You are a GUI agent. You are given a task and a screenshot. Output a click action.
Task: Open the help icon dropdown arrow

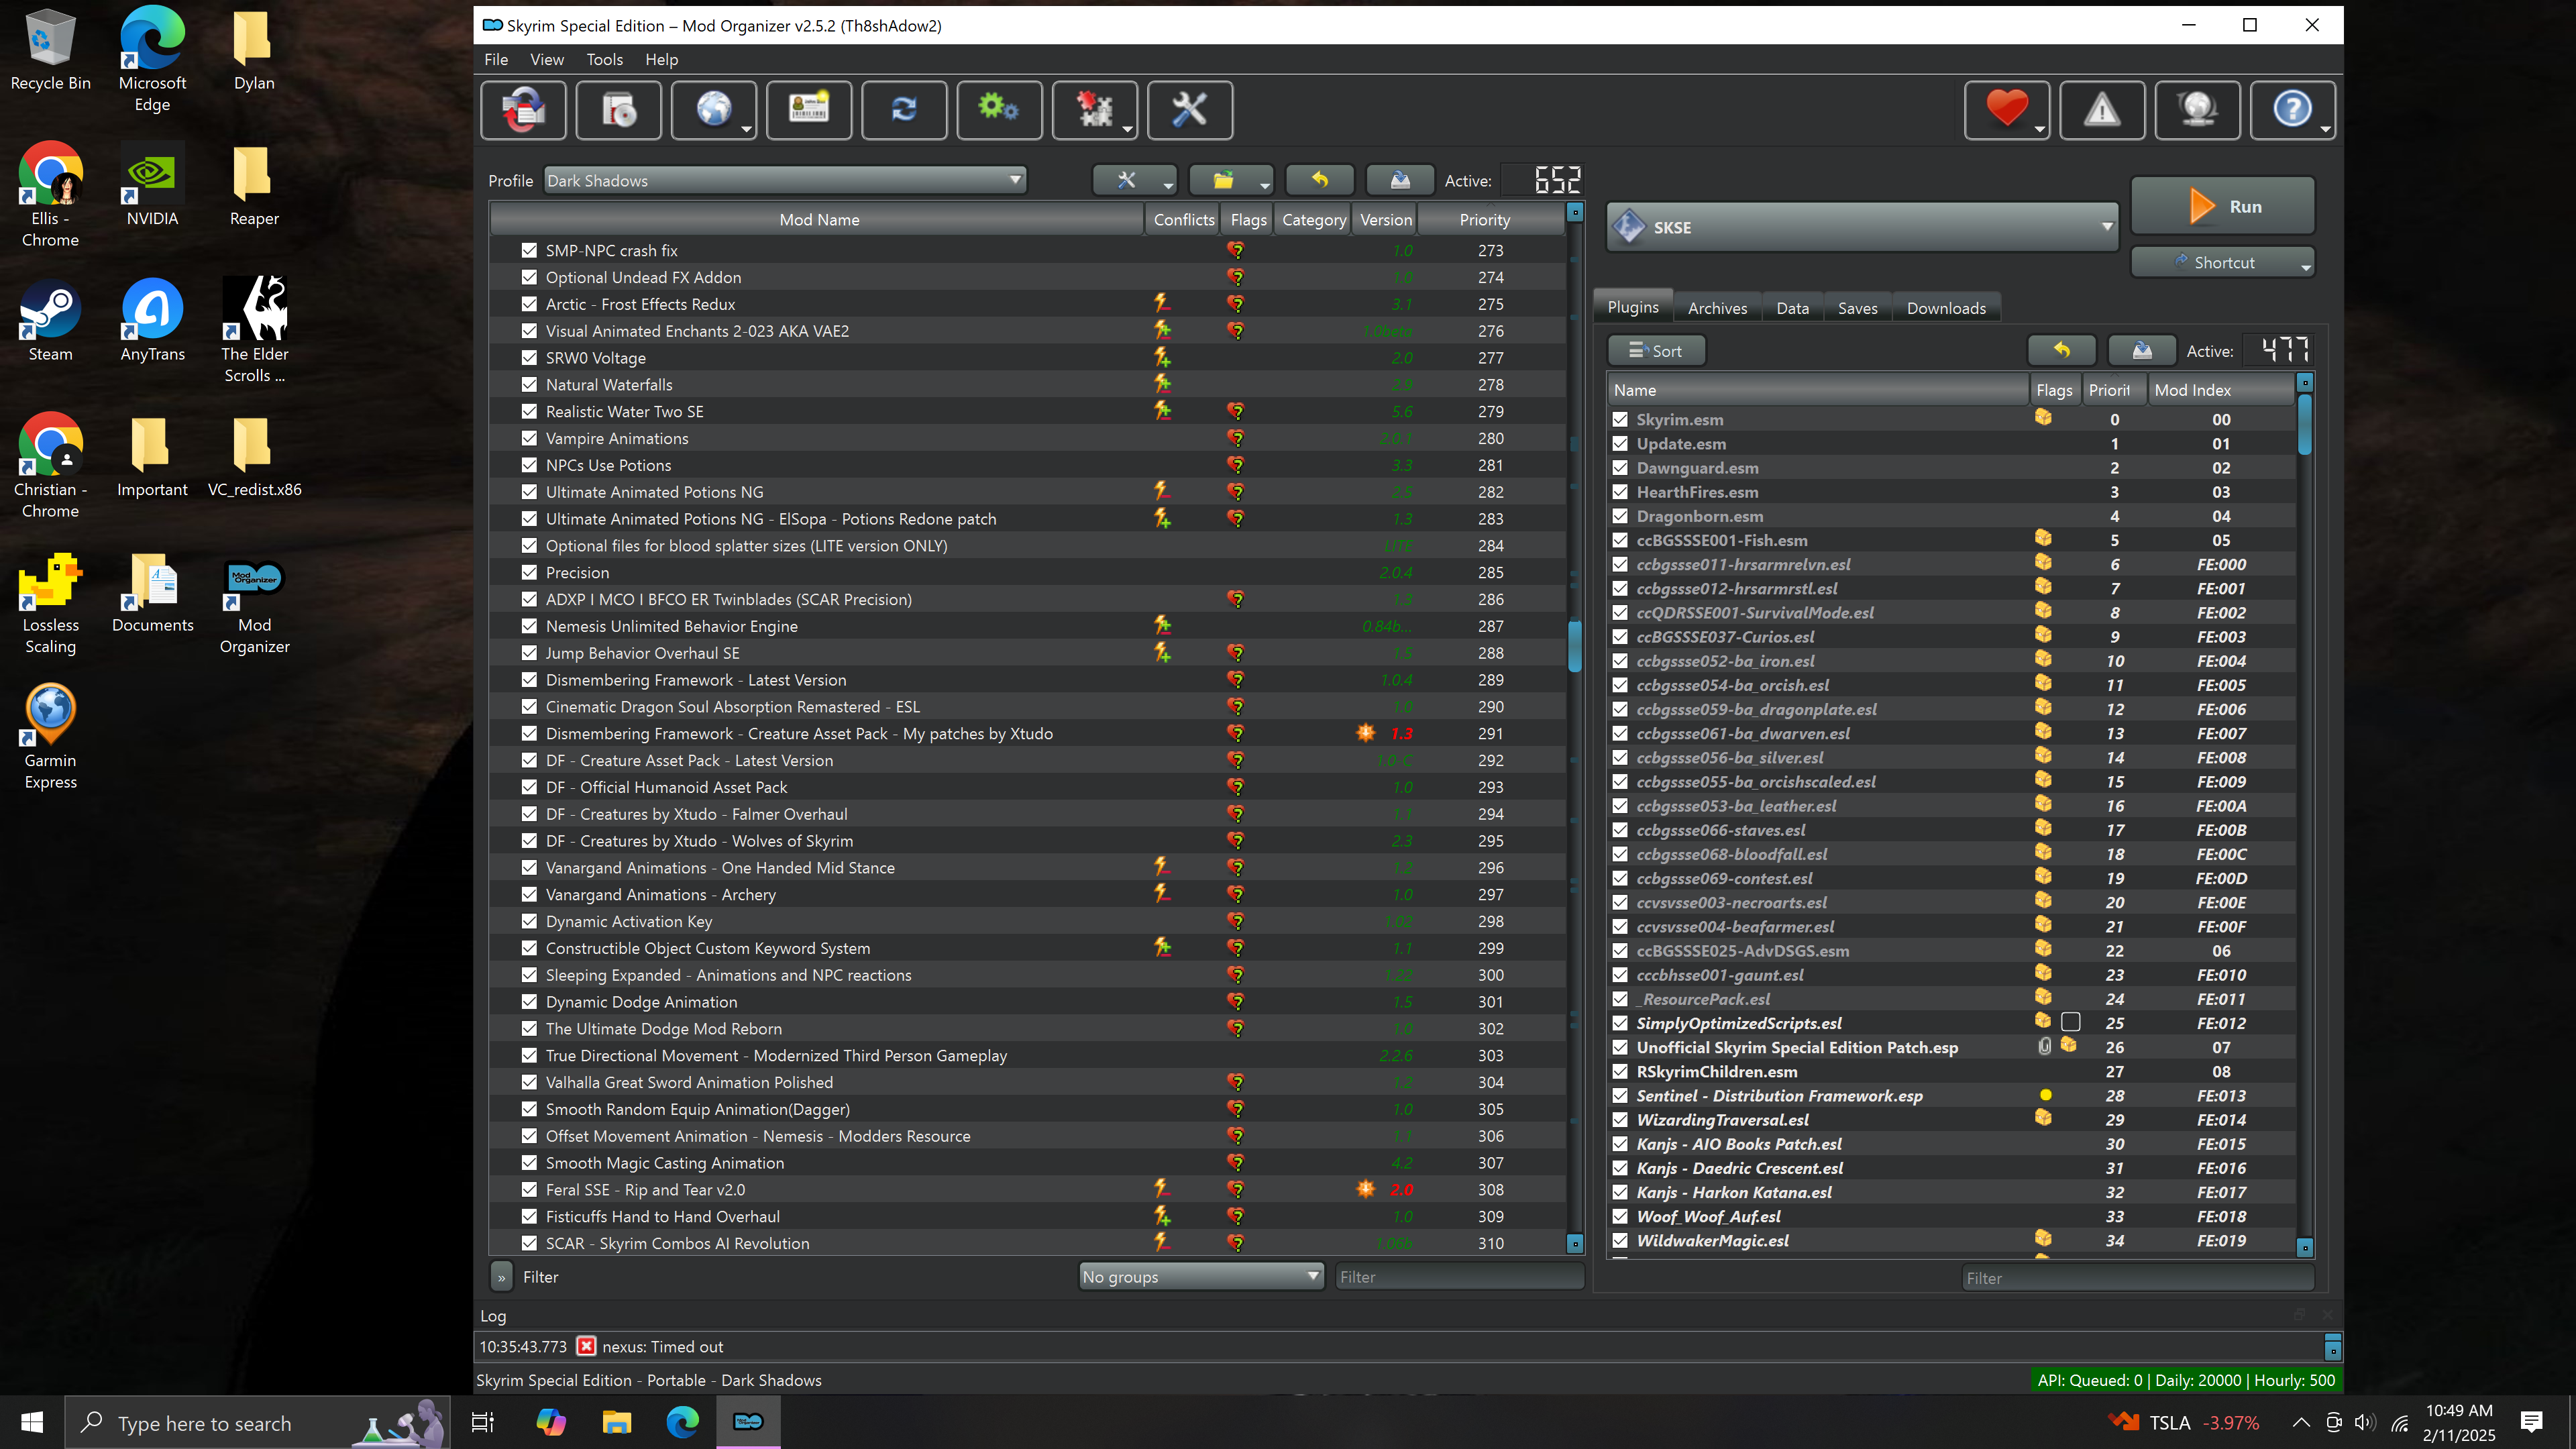(2325, 129)
